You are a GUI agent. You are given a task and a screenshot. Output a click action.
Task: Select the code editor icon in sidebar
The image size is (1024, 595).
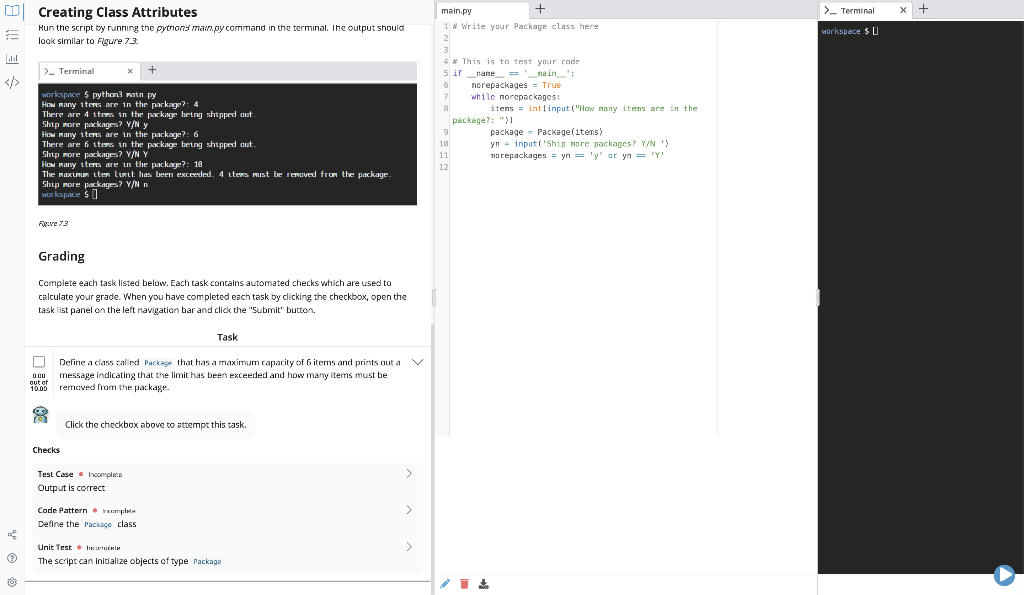point(10,81)
